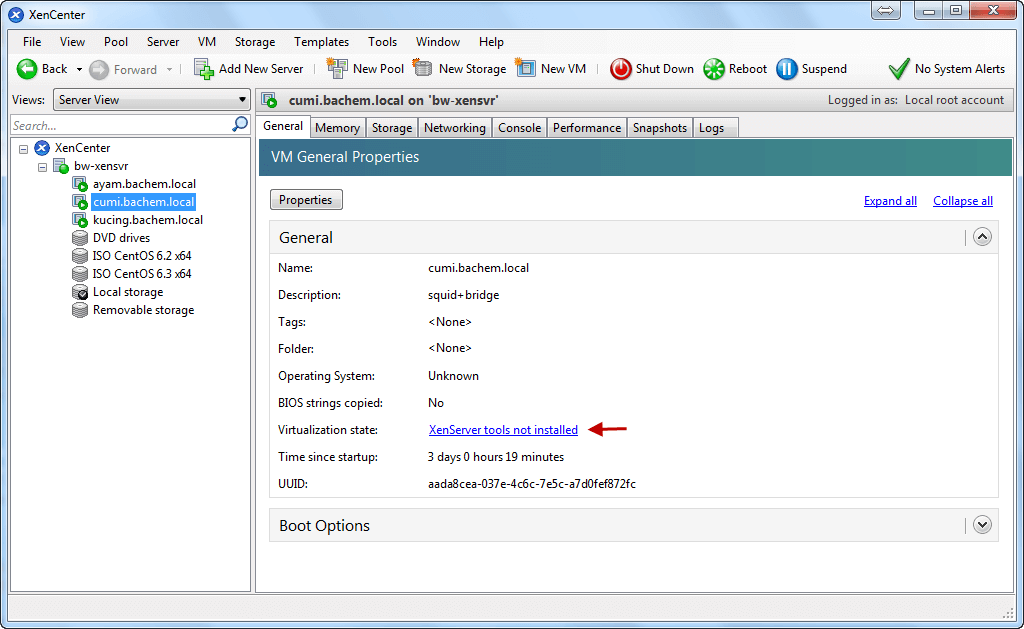Click the VM icon in the title header
The height and width of the screenshot is (629, 1024).
[x=269, y=101]
